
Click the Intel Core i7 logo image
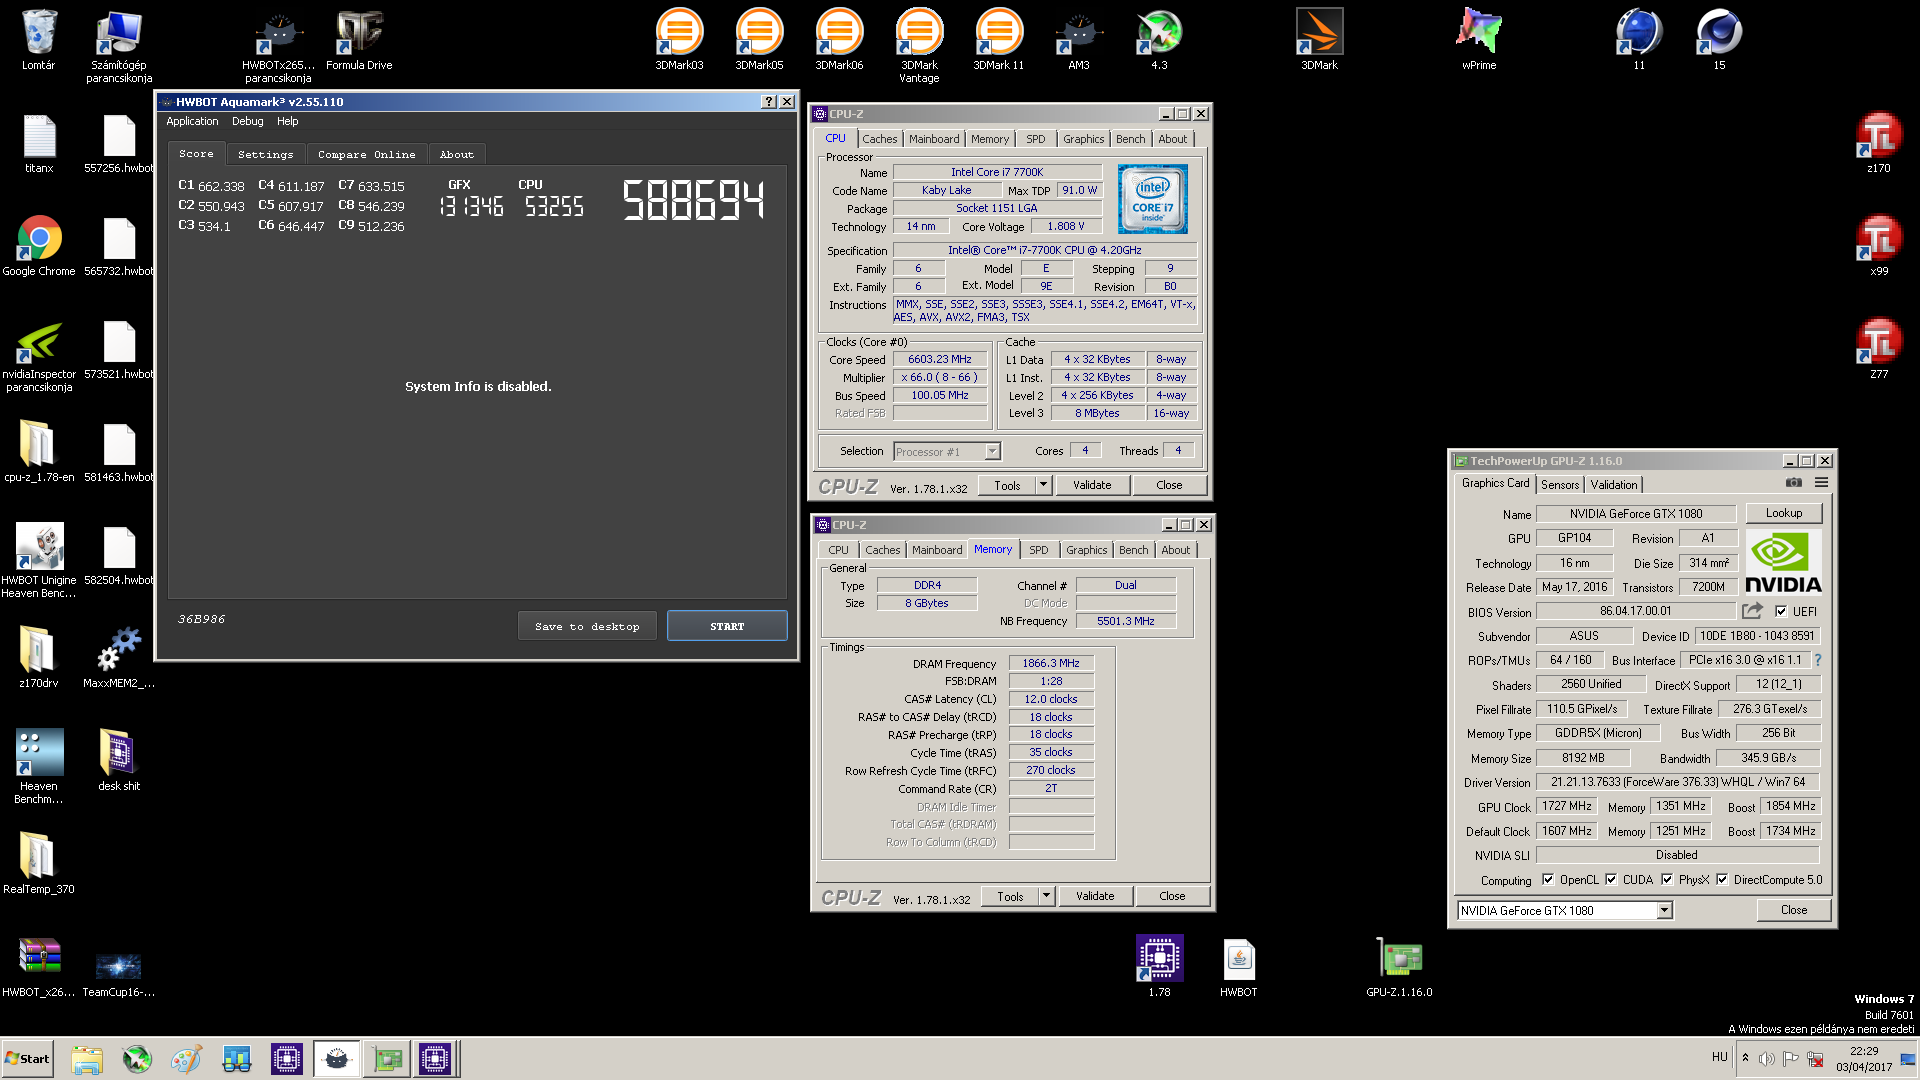(x=1152, y=199)
